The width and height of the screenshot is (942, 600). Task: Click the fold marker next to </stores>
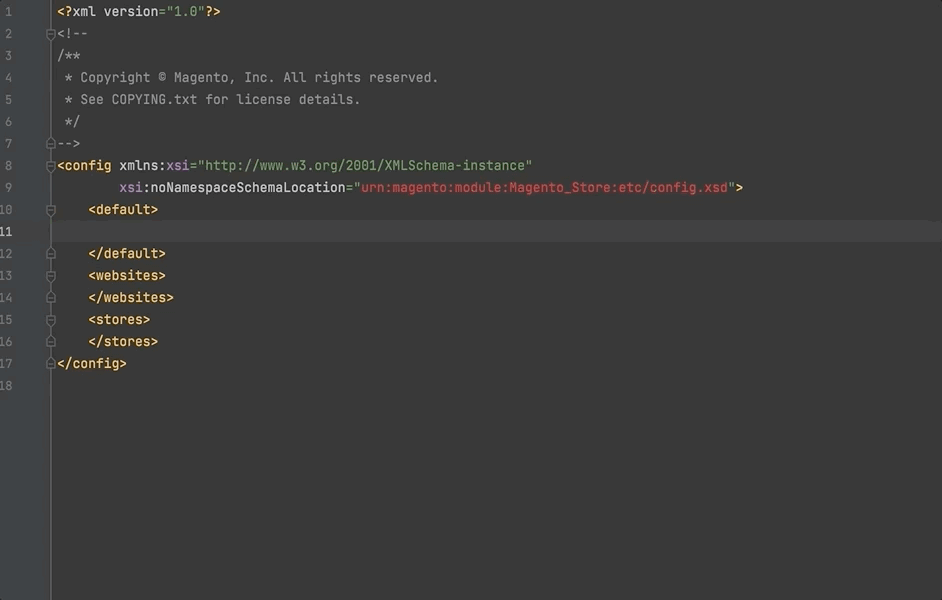[x=51, y=342]
